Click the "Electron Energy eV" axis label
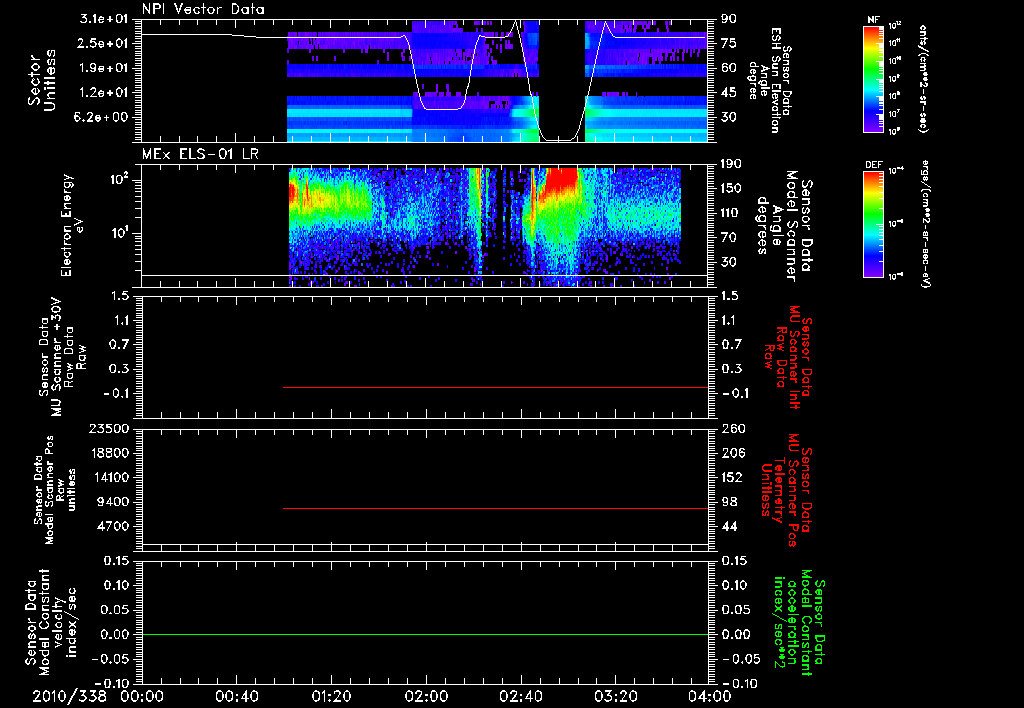This screenshot has width=1024, height=708. (x=73, y=225)
